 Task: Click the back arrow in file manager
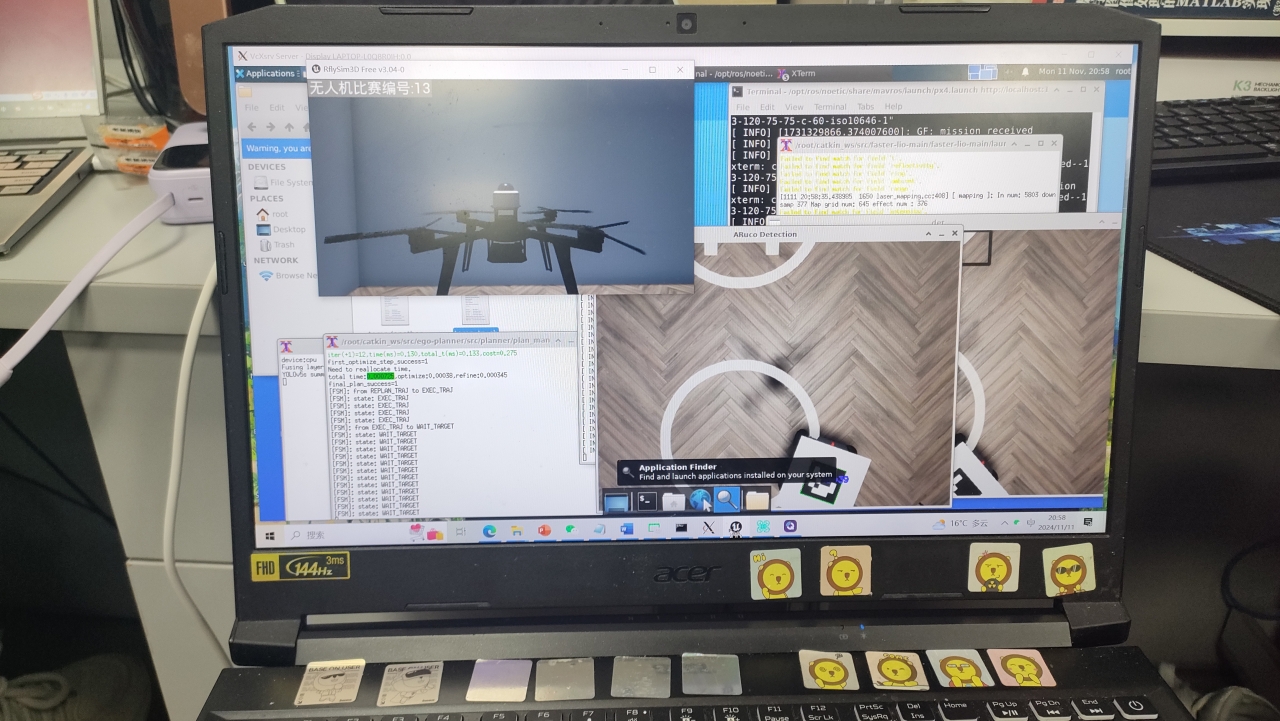coord(250,127)
